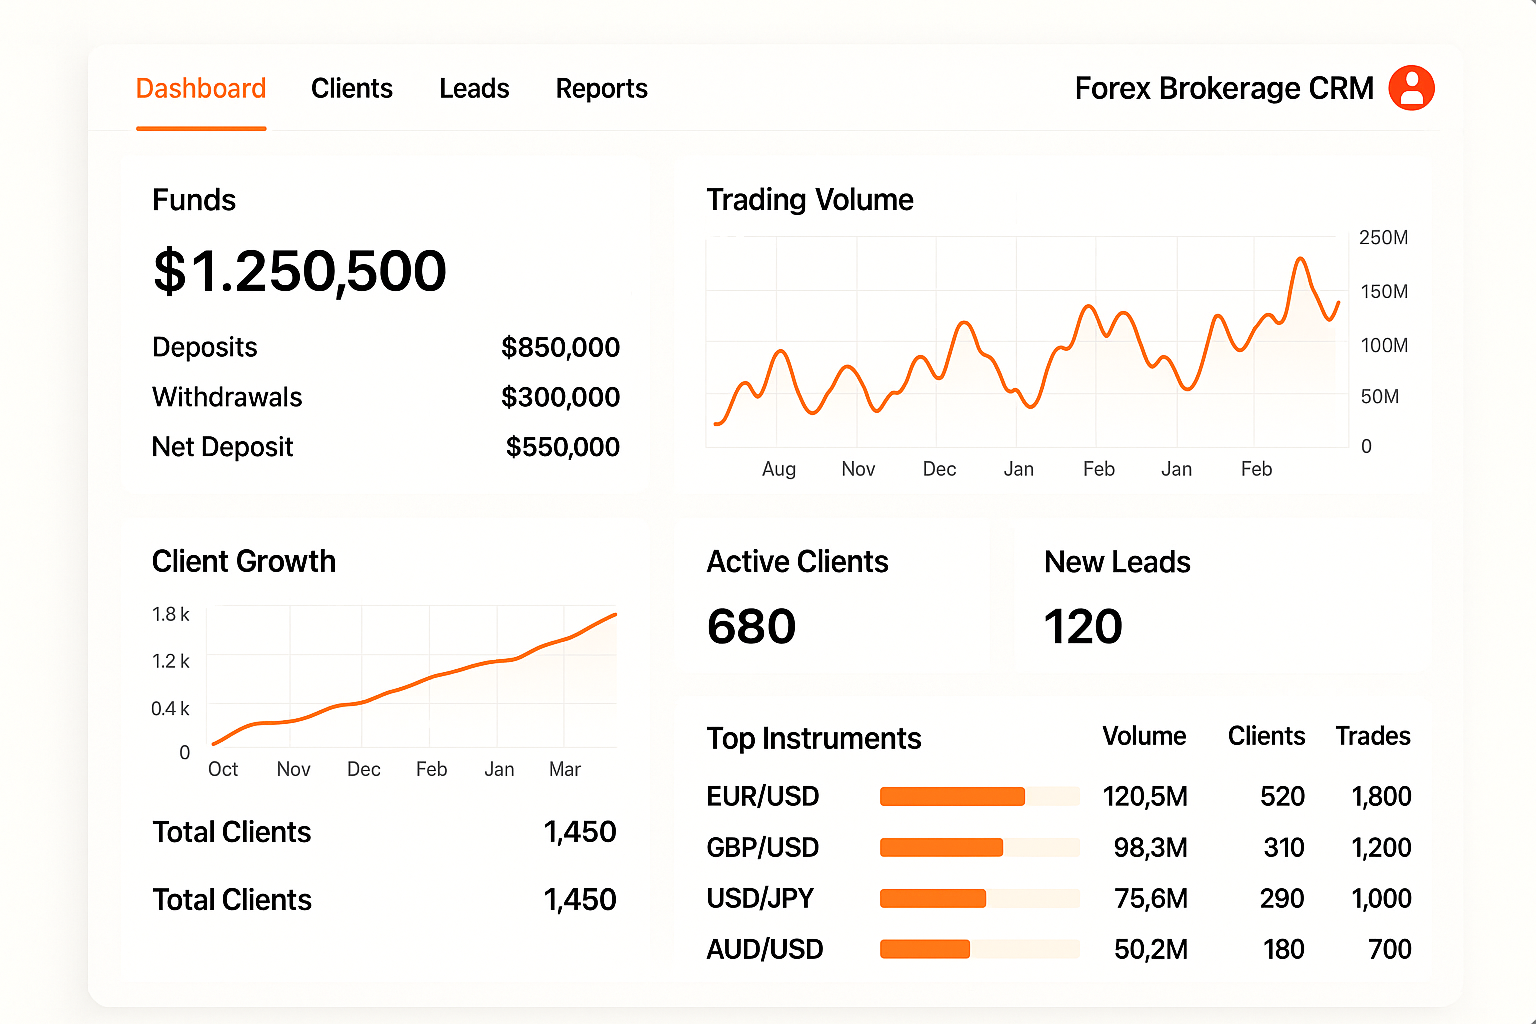Click the Trading Volume chart line
The height and width of the screenshot is (1024, 1536).
coord(1089,307)
